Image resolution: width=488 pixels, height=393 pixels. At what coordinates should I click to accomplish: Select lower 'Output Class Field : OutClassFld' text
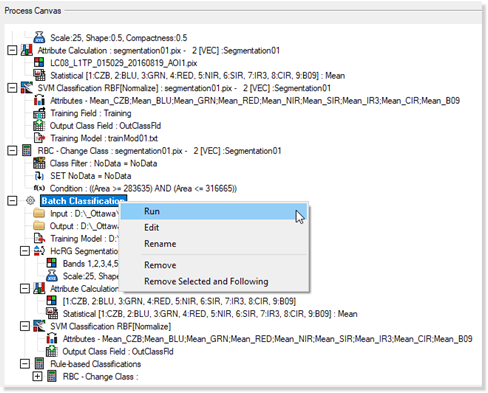(118, 352)
